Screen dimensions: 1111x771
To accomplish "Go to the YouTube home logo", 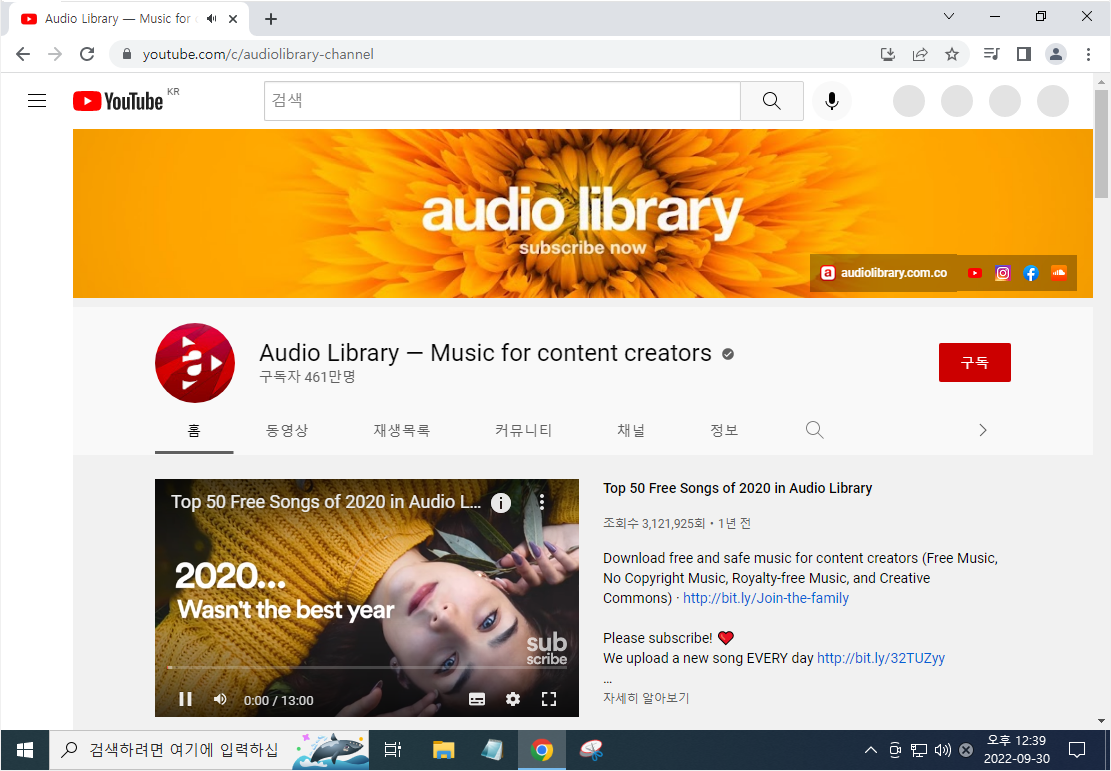I will 118,101.
